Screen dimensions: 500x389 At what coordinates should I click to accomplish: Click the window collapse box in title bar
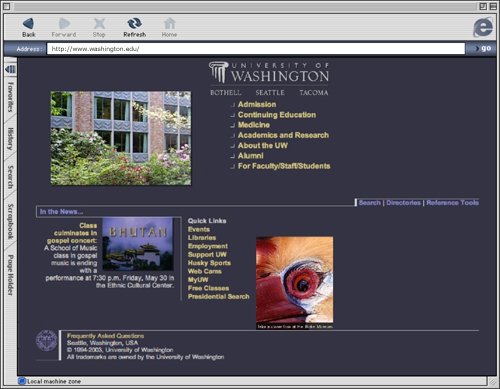(493, 6)
